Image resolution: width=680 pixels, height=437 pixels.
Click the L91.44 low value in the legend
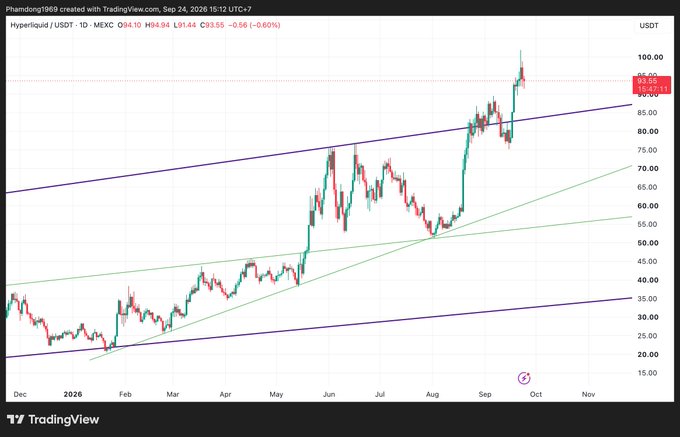[x=185, y=26]
